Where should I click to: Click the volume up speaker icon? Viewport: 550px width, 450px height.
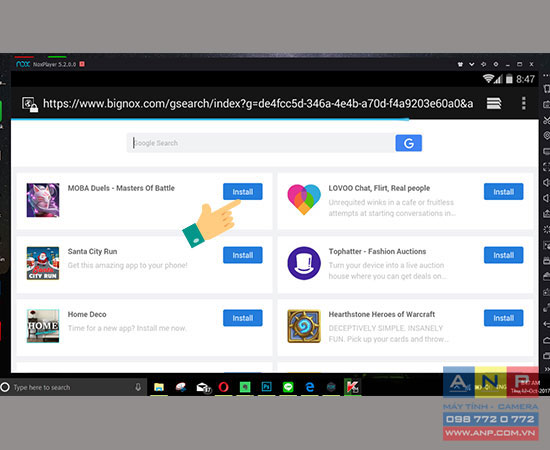(x=546, y=182)
